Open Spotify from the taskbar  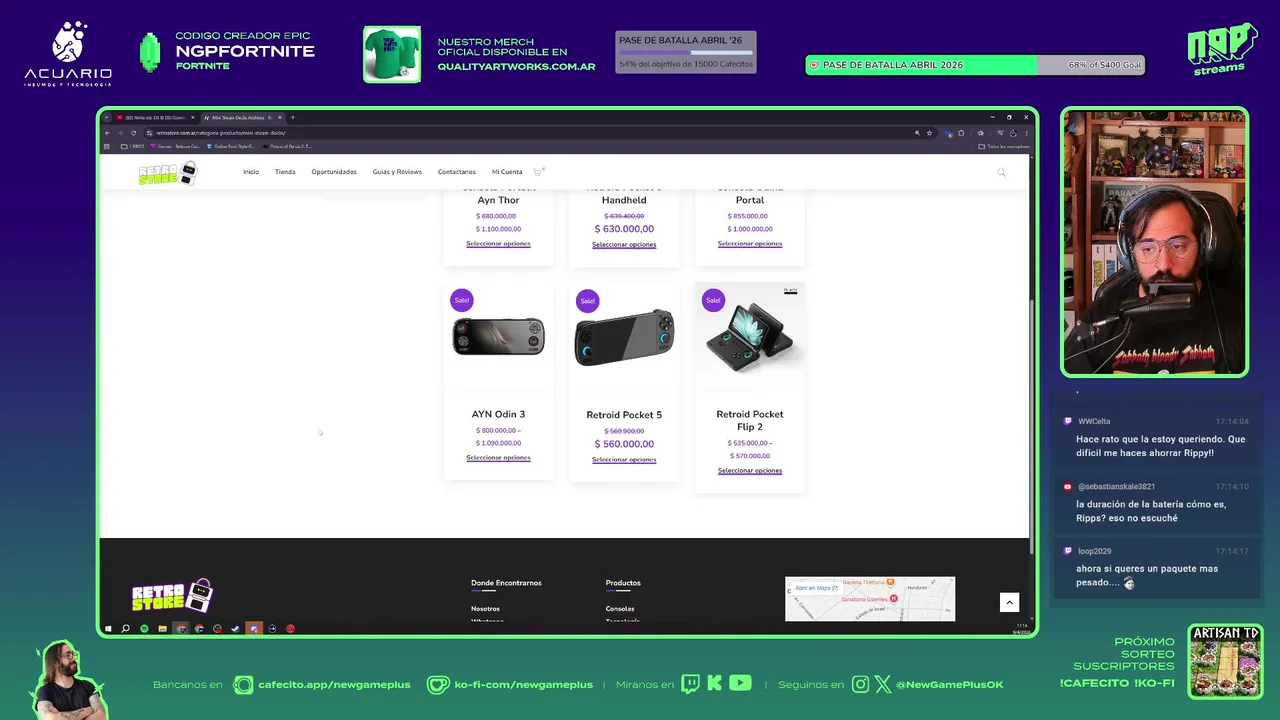[144, 629]
